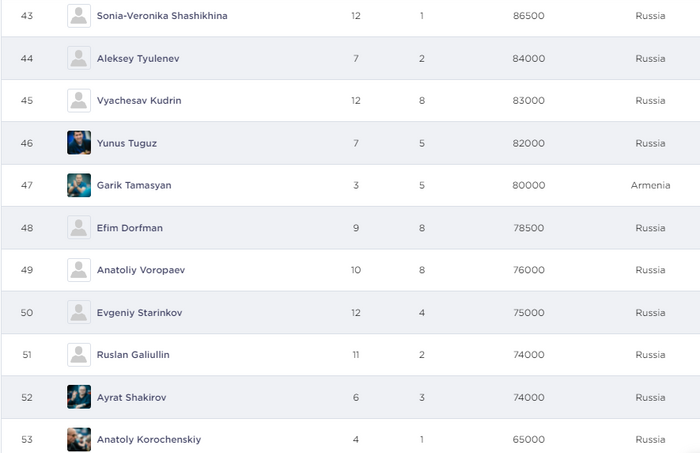Click Anatoly Korochenskiy's name link
Image resolution: width=700 pixels, height=453 pixels.
[x=149, y=439]
